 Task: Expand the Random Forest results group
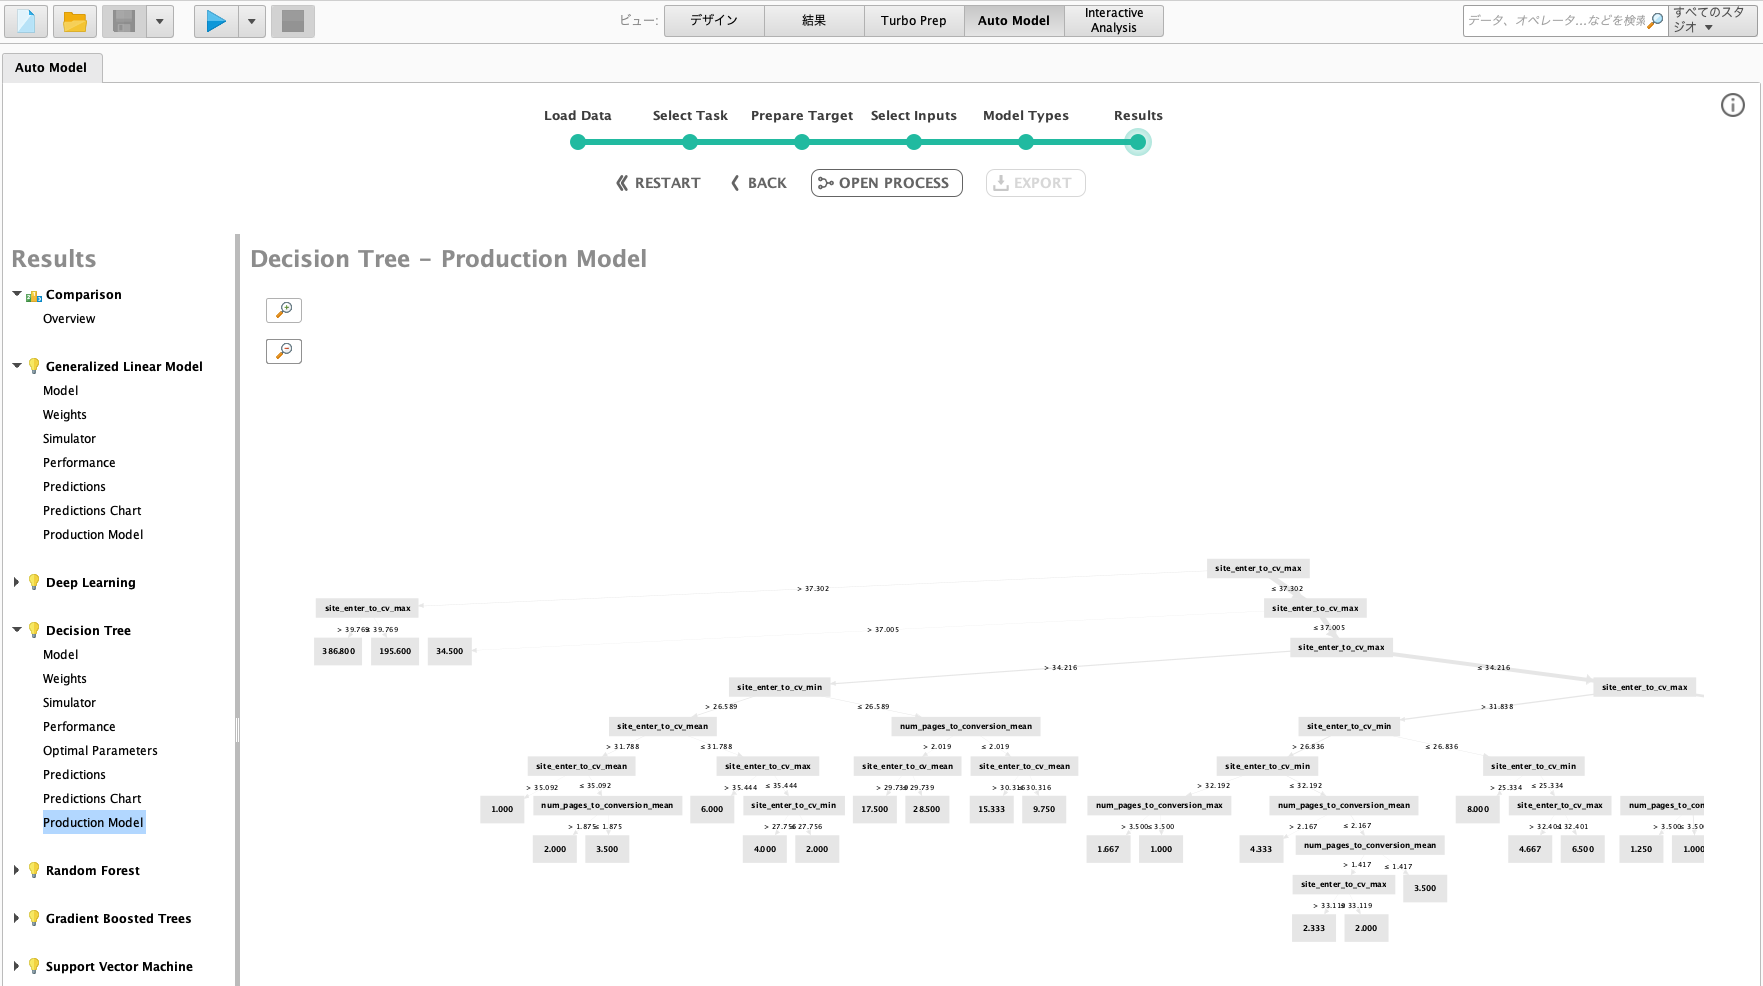coord(17,870)
